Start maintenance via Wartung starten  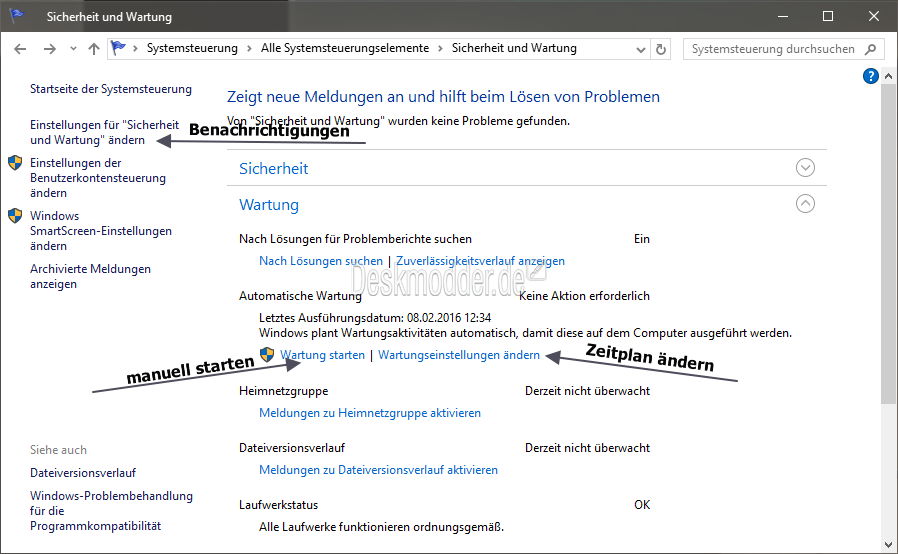tap(322, 355)
